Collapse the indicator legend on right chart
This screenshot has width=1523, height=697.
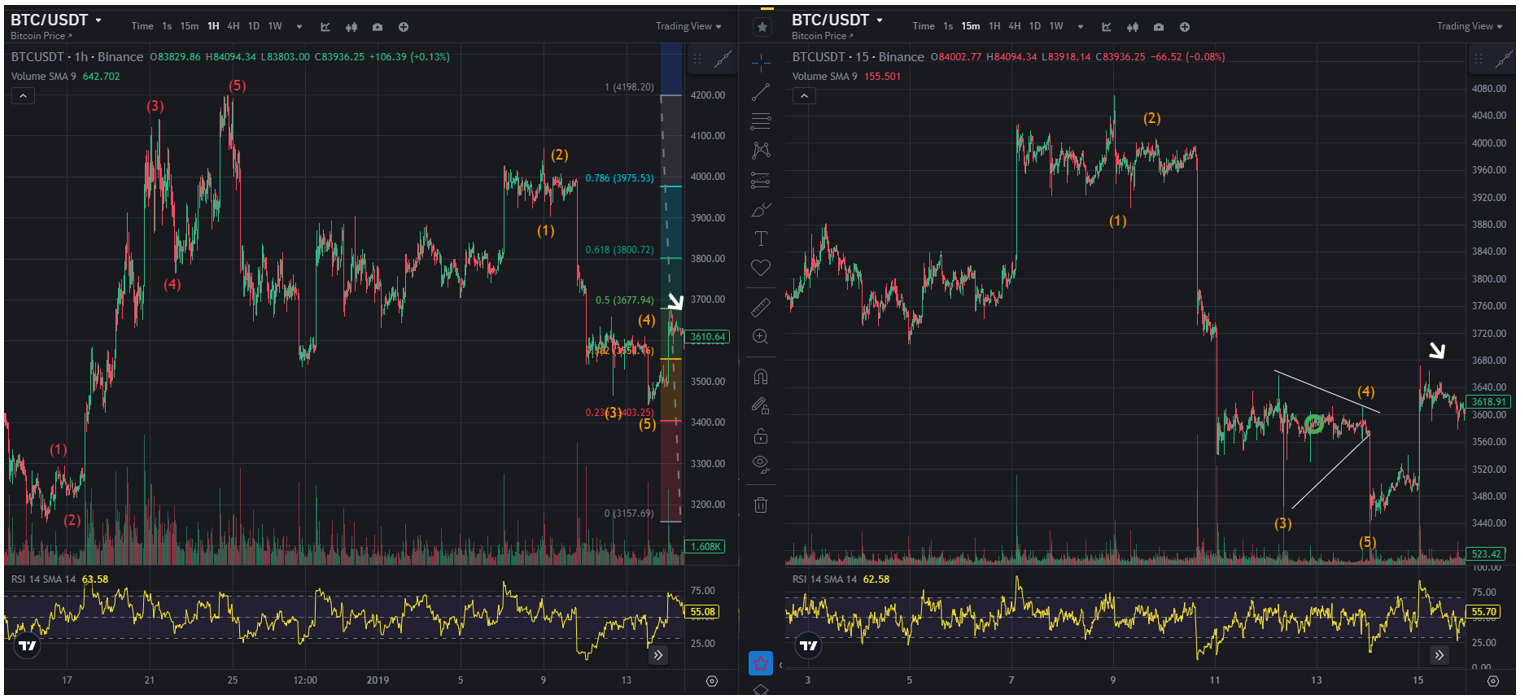804,96
